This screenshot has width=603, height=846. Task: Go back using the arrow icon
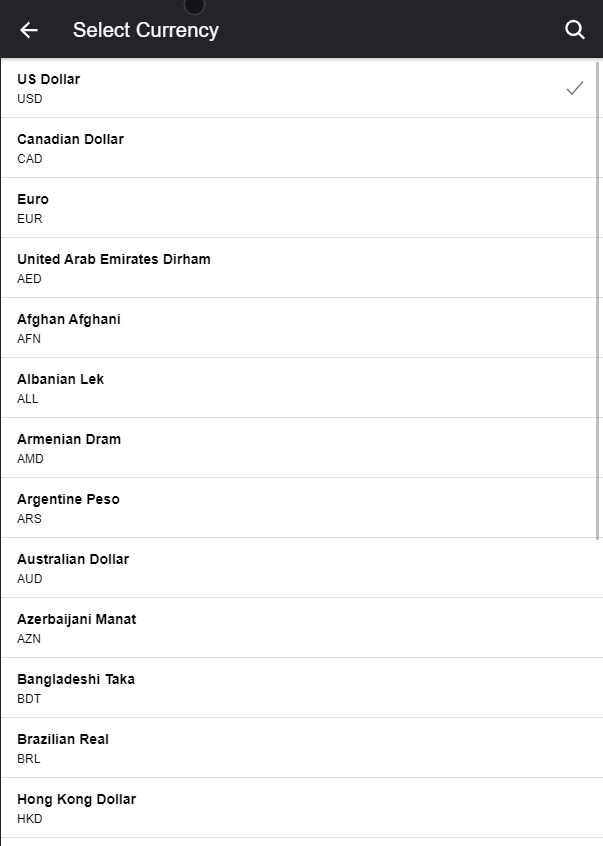(x=29, y=30)
